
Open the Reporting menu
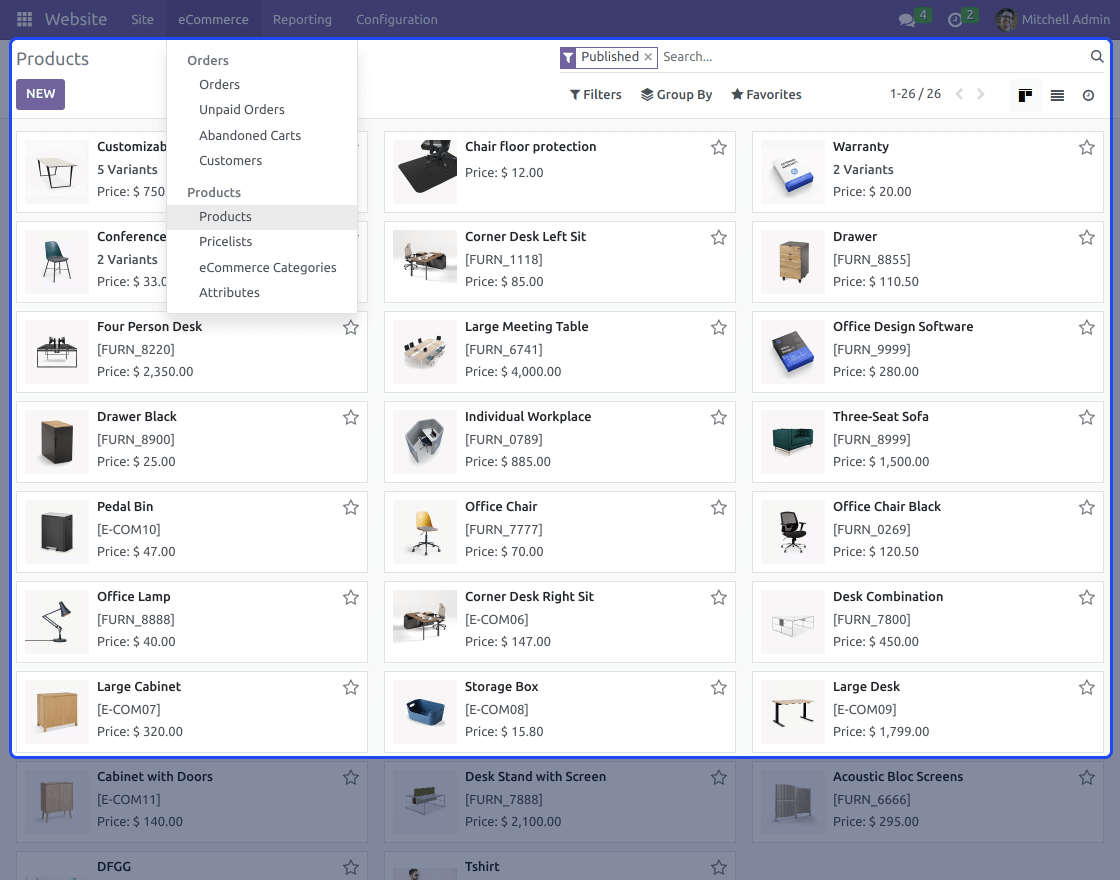(x=302, y=19)
